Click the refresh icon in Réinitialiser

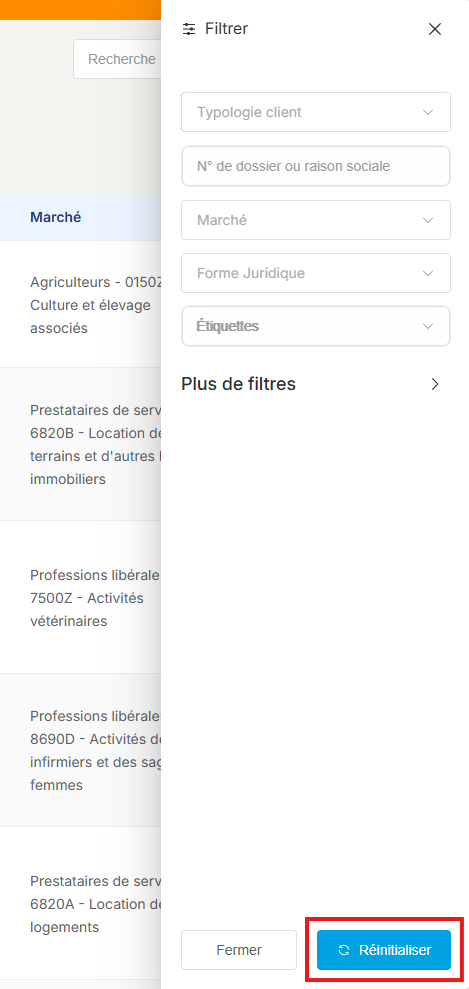[344, 950]
